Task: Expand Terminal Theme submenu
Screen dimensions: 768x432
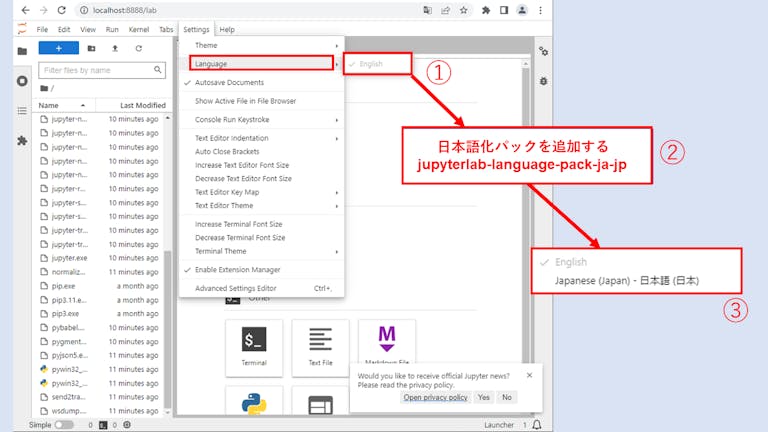Action: (262, 251)
